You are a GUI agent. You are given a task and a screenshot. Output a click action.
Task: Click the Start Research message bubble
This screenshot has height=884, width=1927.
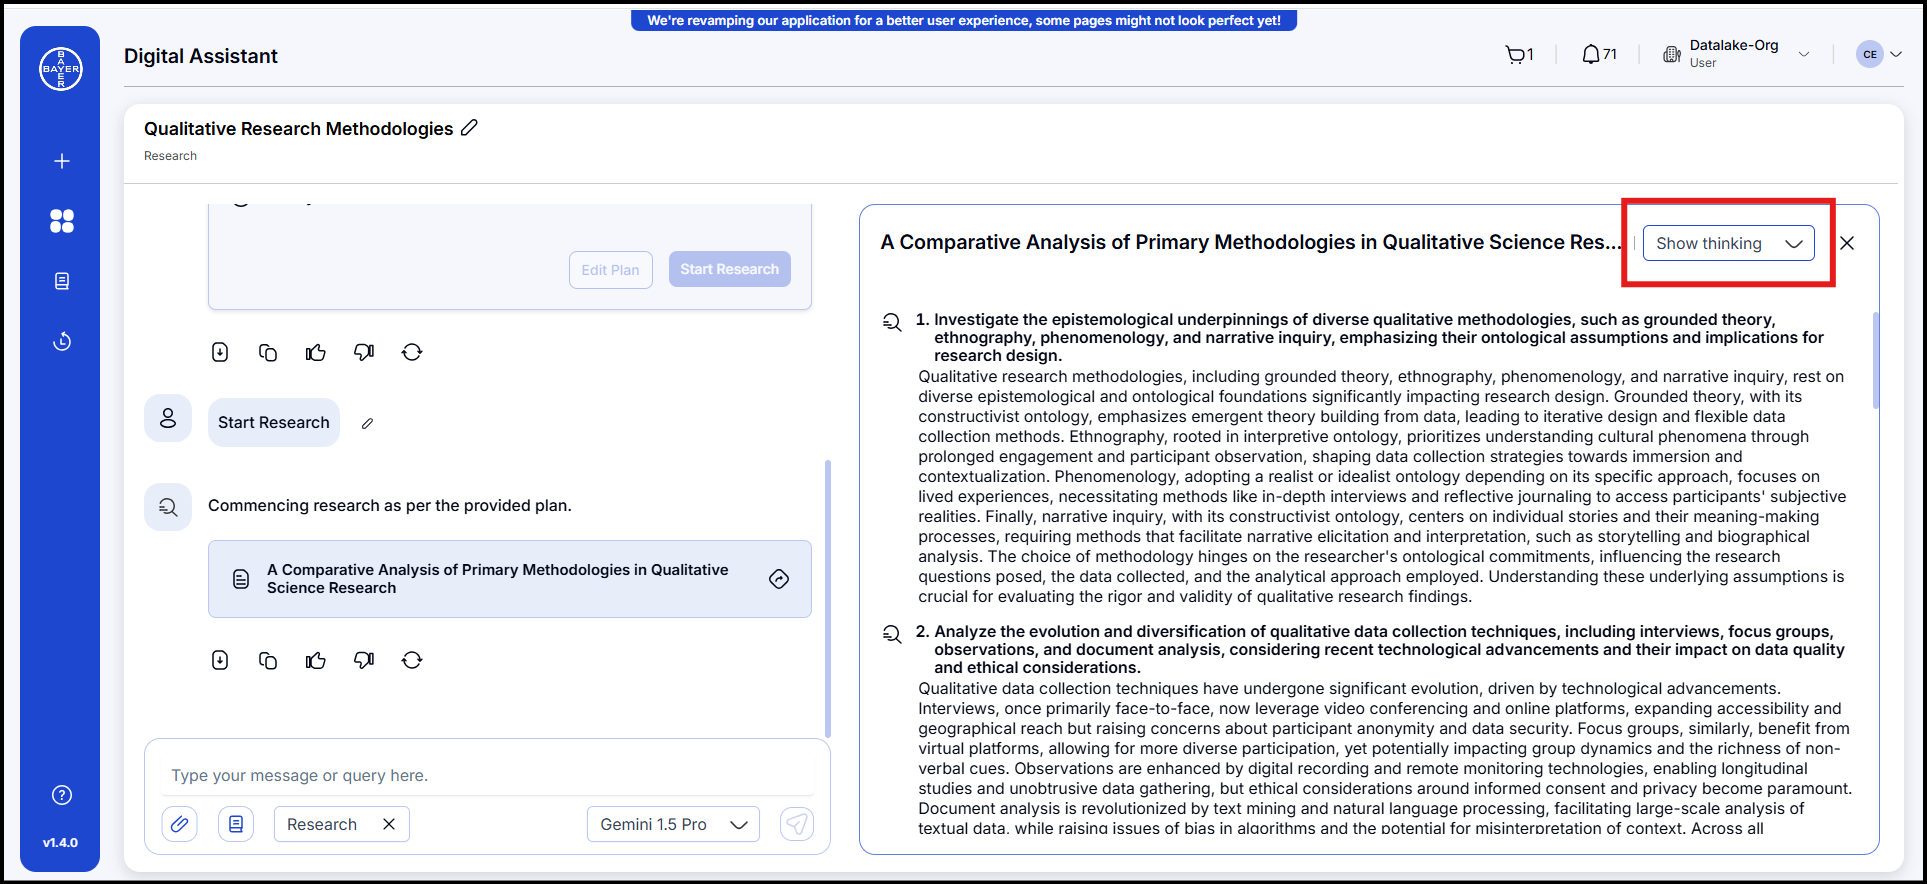(274, 423)
